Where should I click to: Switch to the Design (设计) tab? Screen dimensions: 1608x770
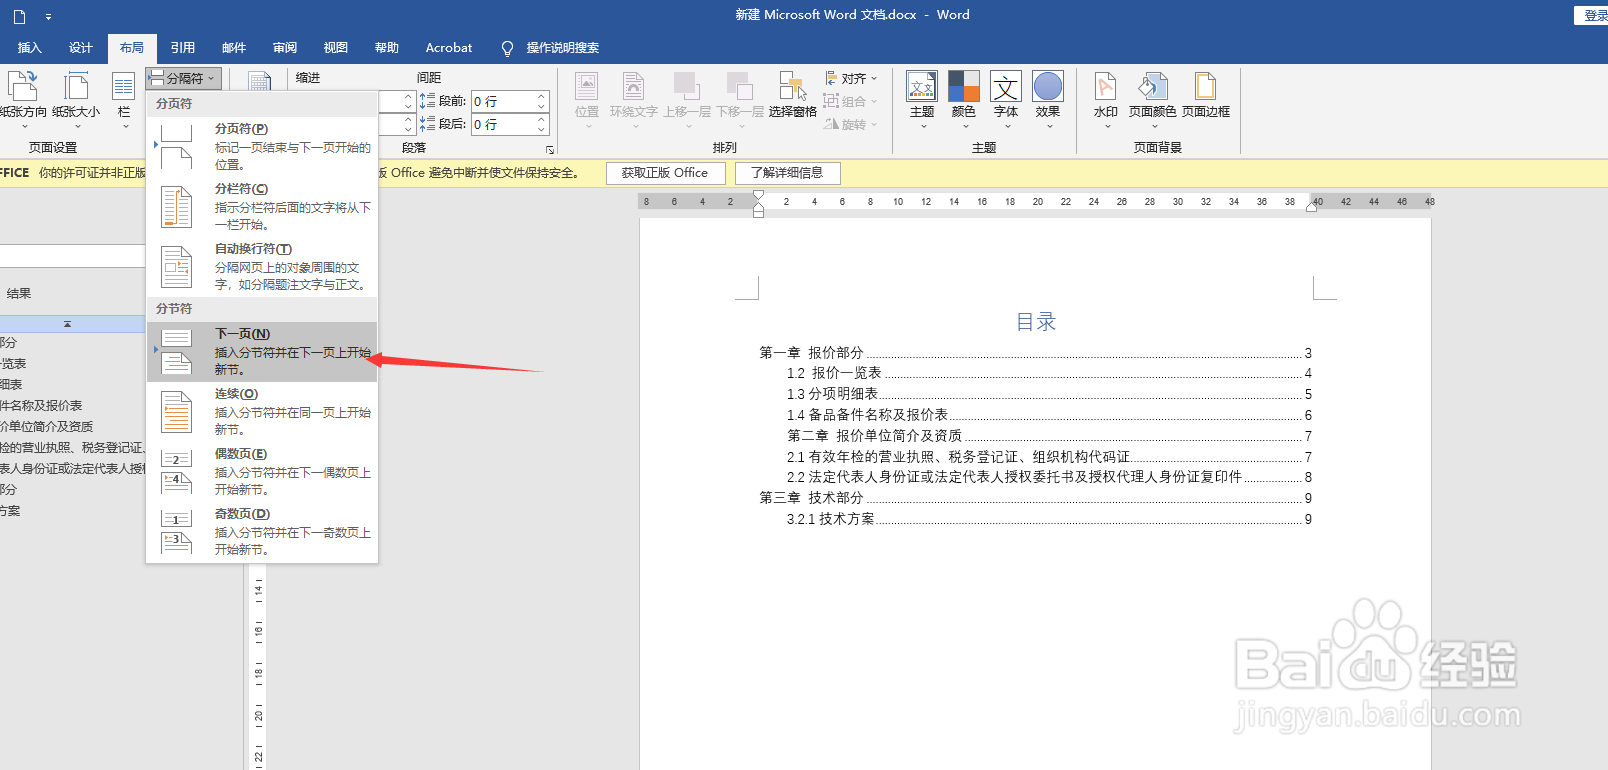coord(81,47)
